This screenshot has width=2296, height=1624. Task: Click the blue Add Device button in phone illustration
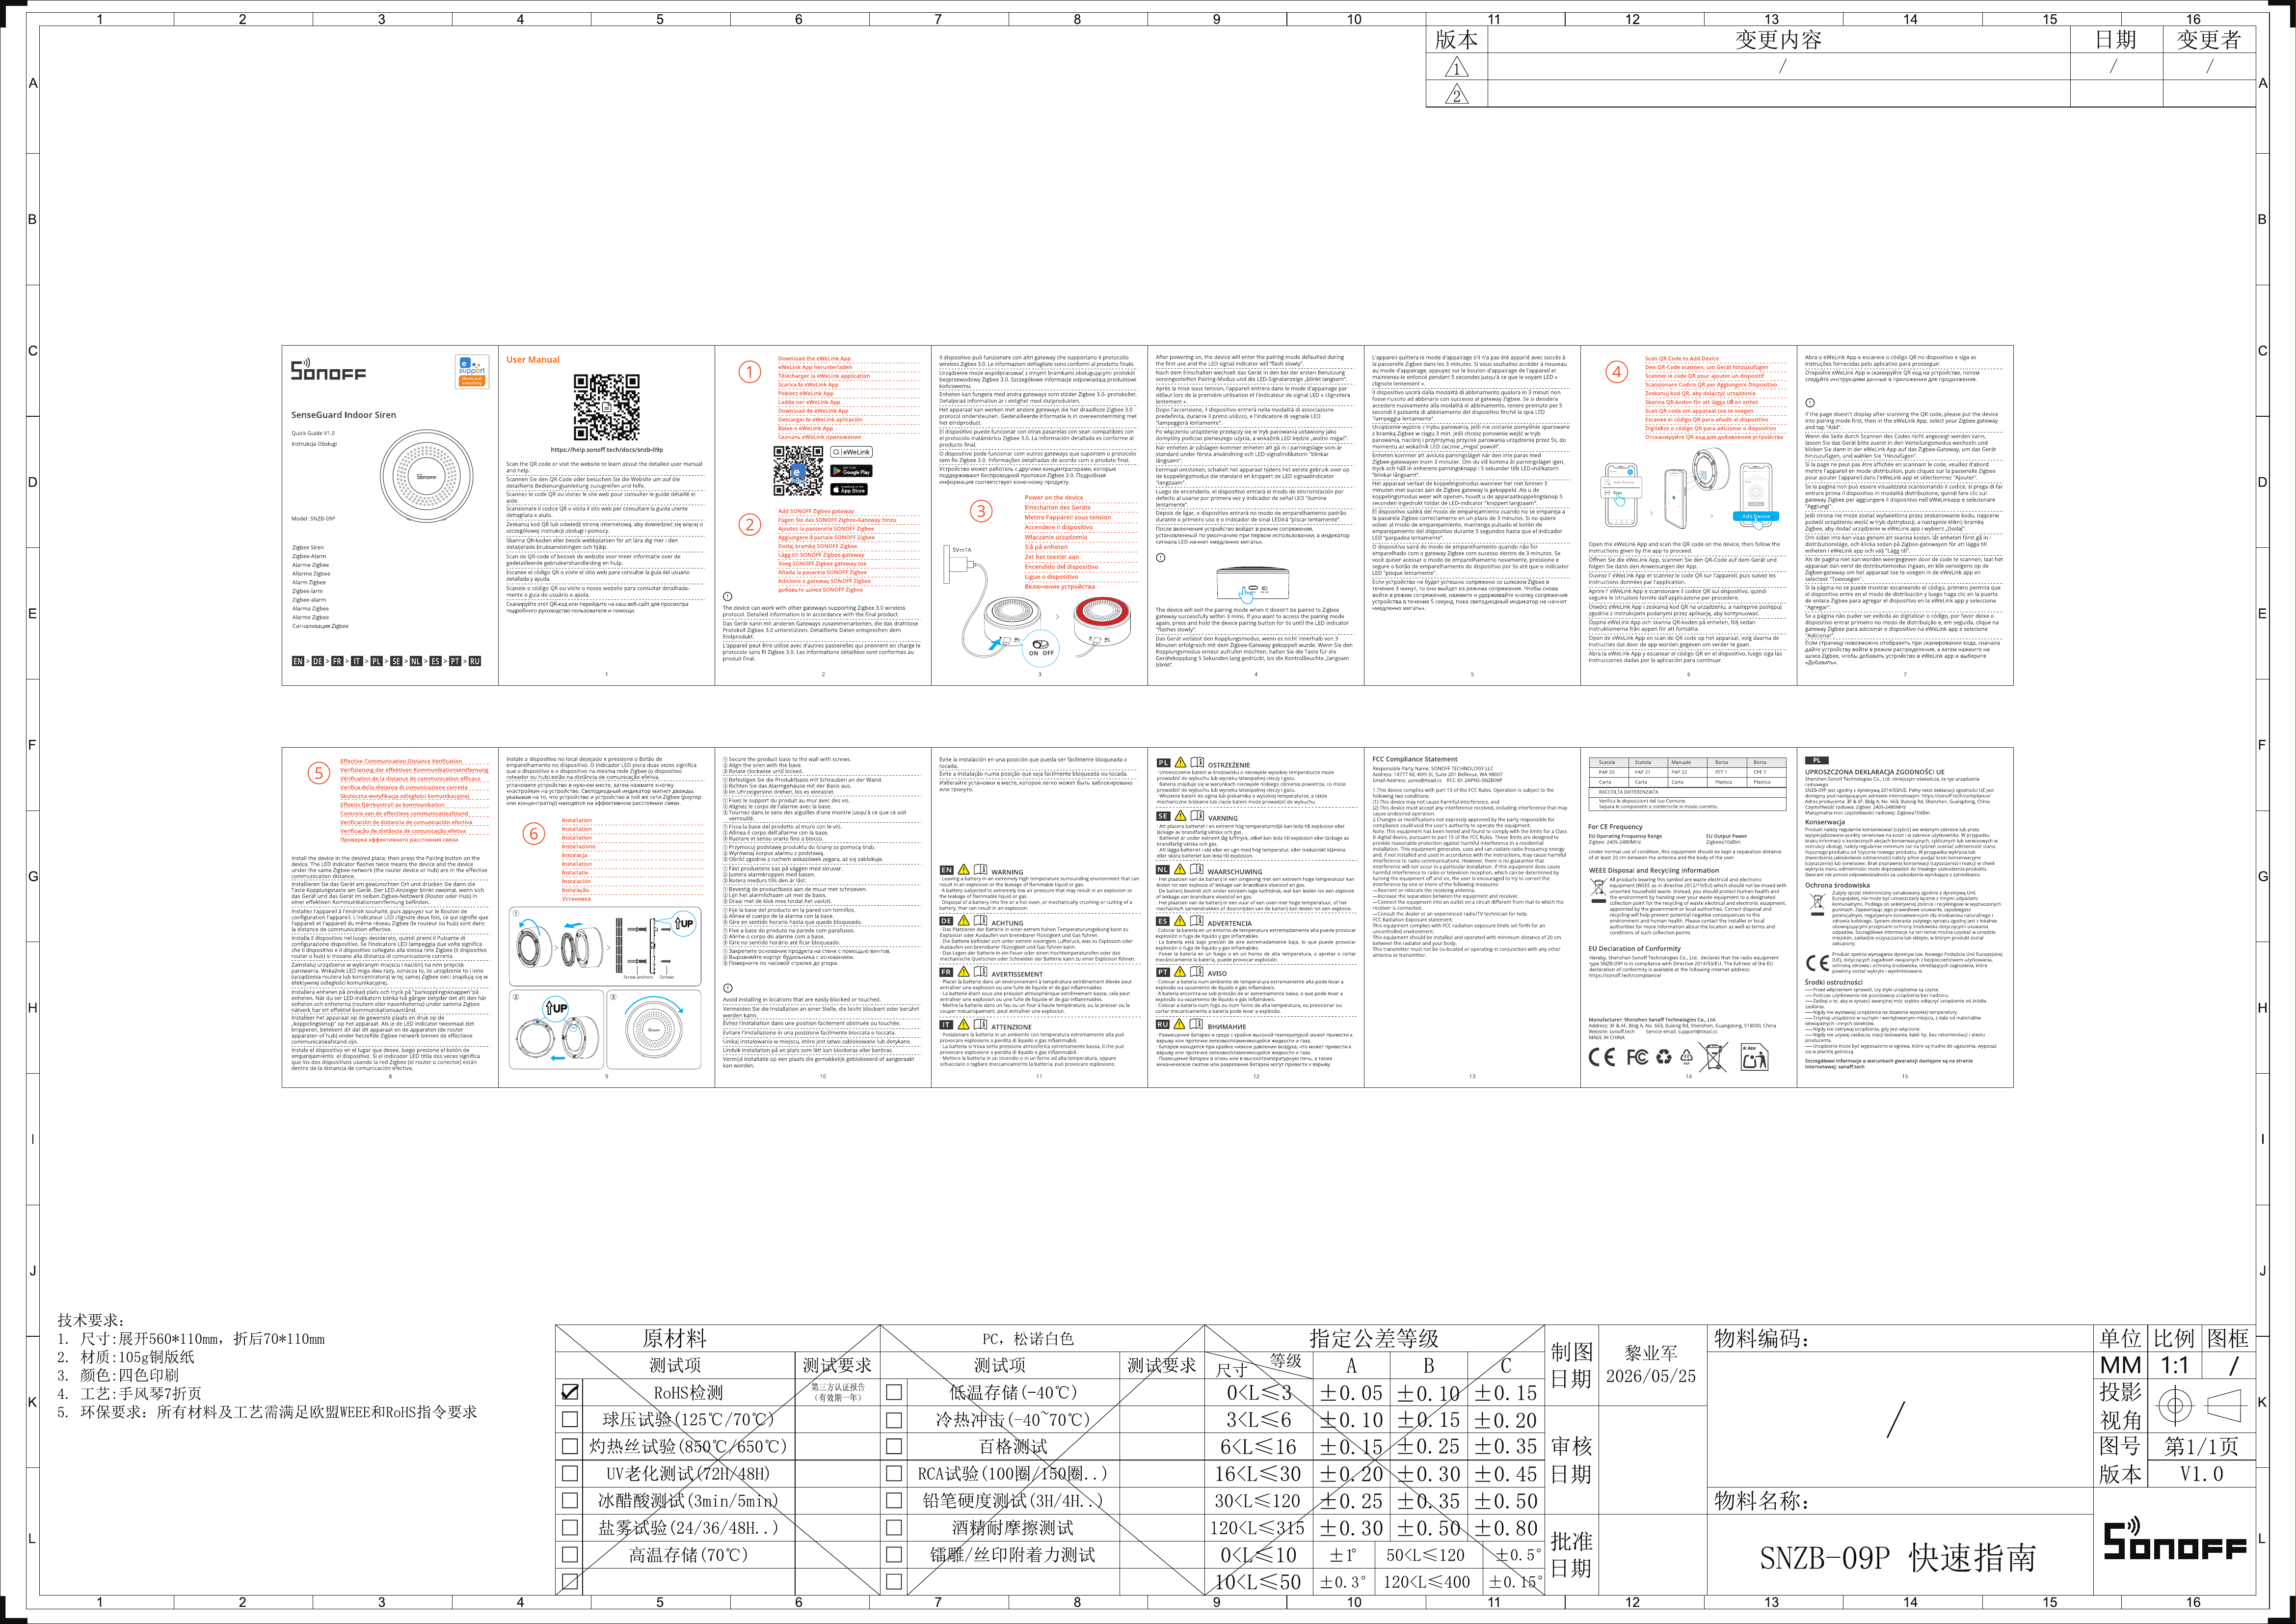click(x=1755, y=517)
